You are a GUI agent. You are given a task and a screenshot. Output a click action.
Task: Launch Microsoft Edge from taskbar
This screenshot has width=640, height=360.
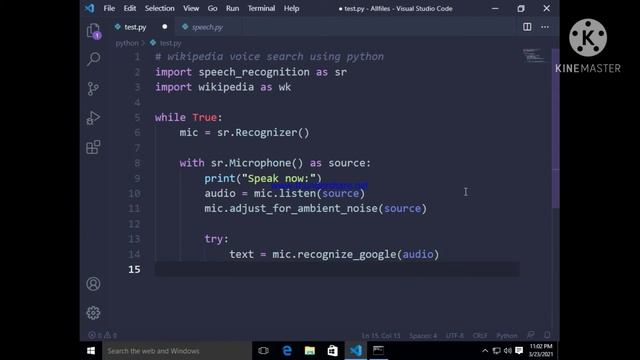287,351
